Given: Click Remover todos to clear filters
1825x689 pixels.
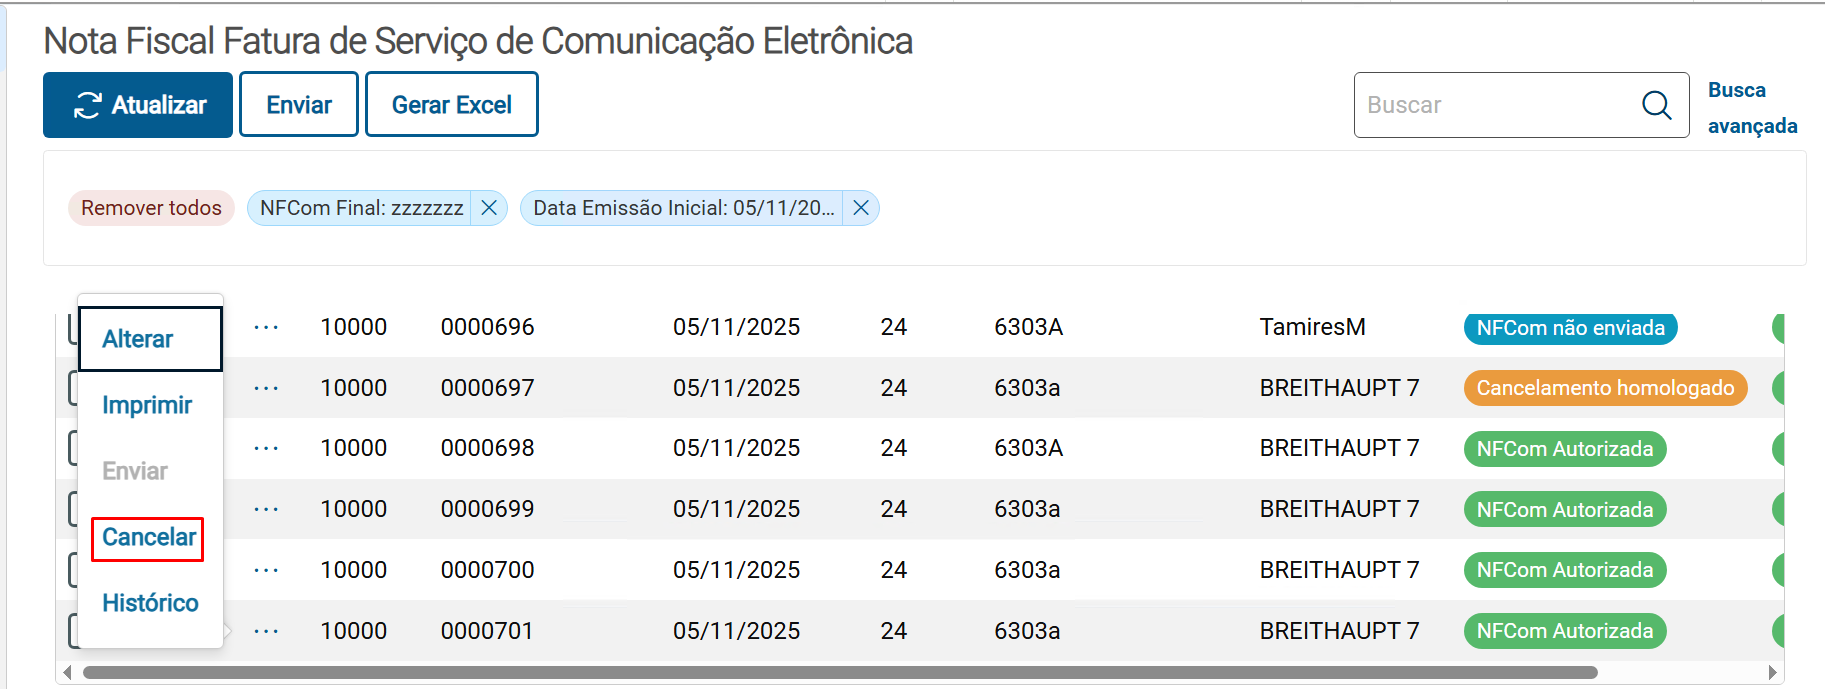Looking at the screenshot, I should click(x=151, y=208).
